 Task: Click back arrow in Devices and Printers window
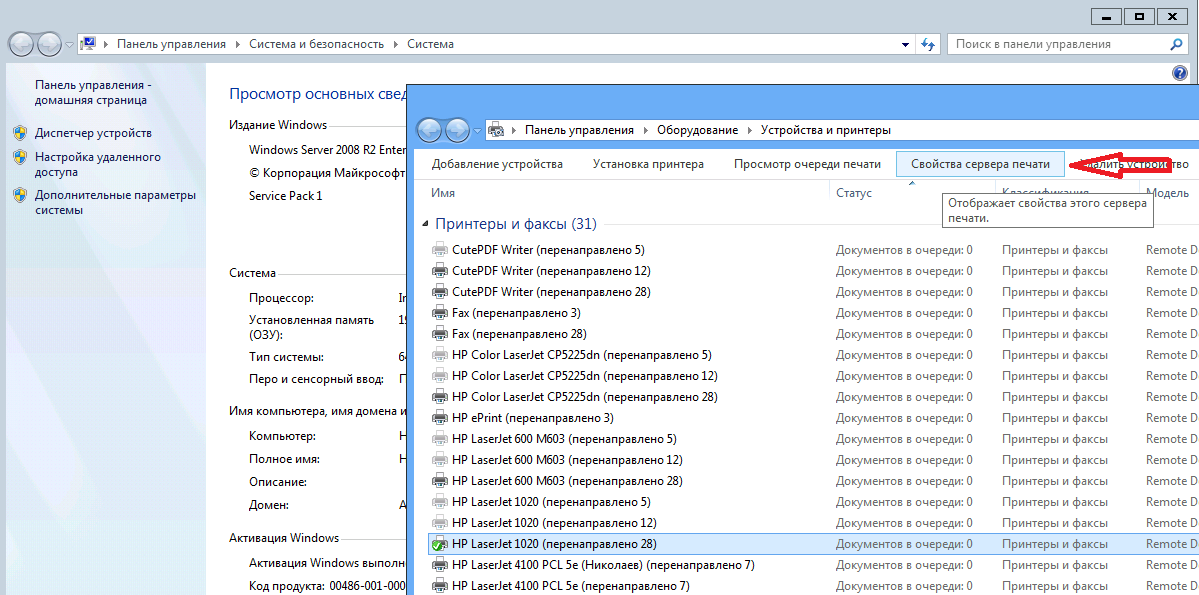[431, 130]
